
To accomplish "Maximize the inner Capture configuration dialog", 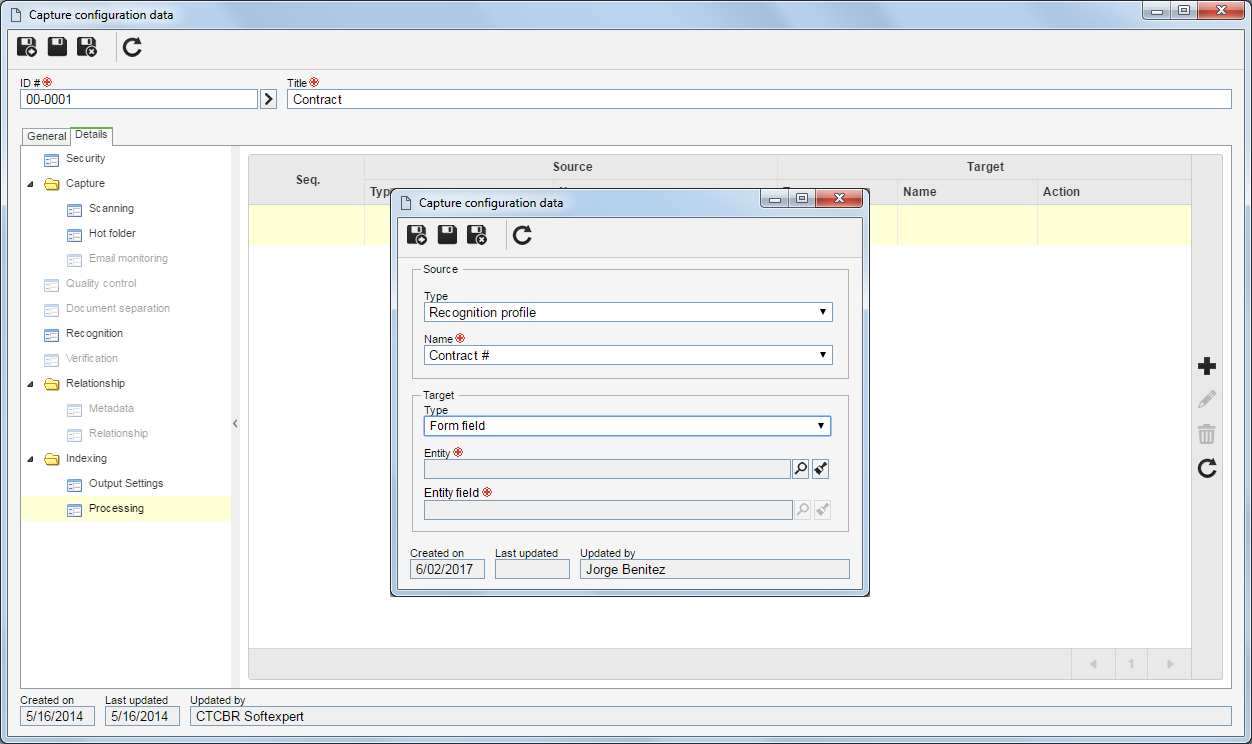I will [802, 198].
